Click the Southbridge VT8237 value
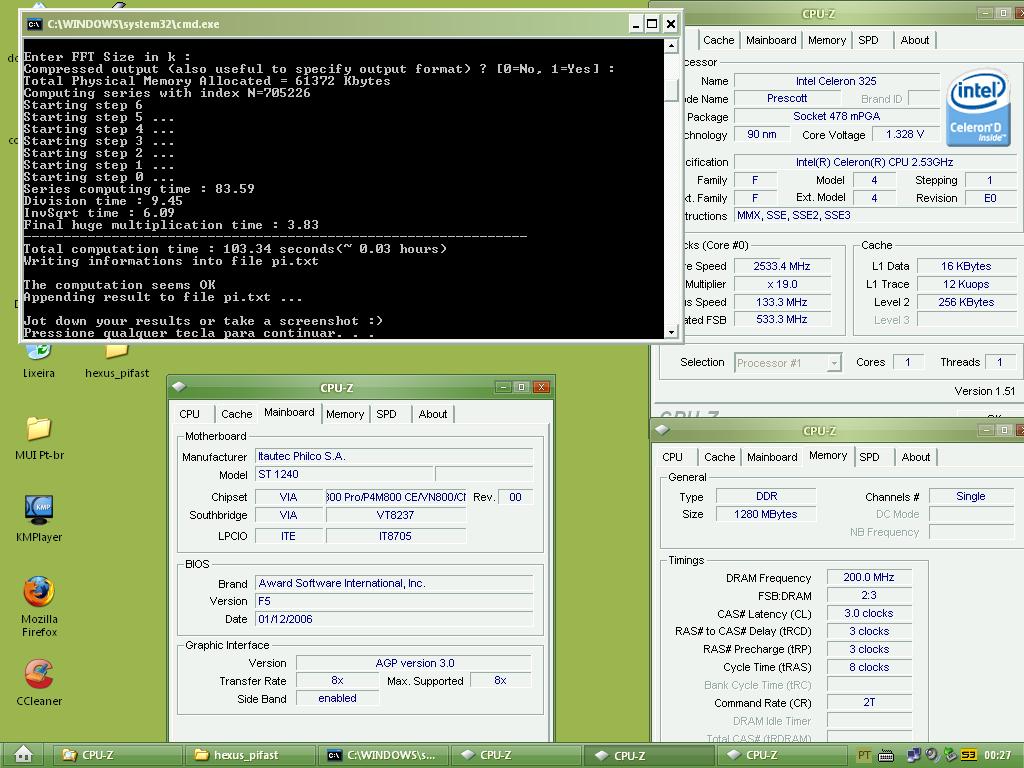Screen dimensions: 1024x768 coord(396,515)
